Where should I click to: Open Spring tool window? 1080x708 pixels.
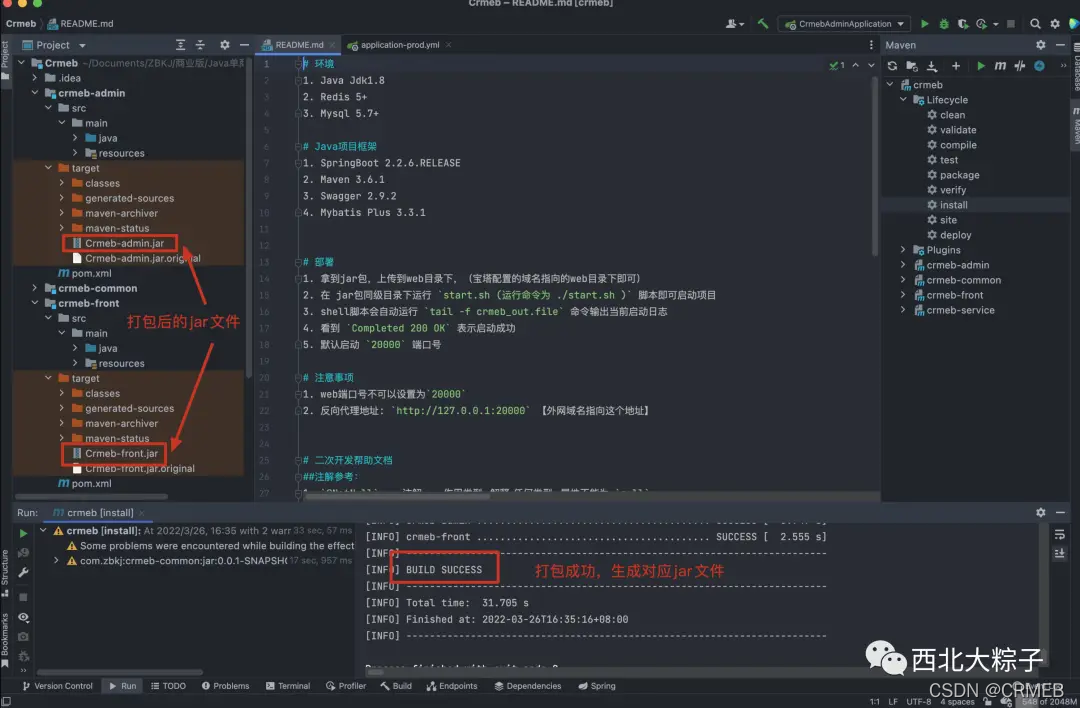click(x=597, y=686)
